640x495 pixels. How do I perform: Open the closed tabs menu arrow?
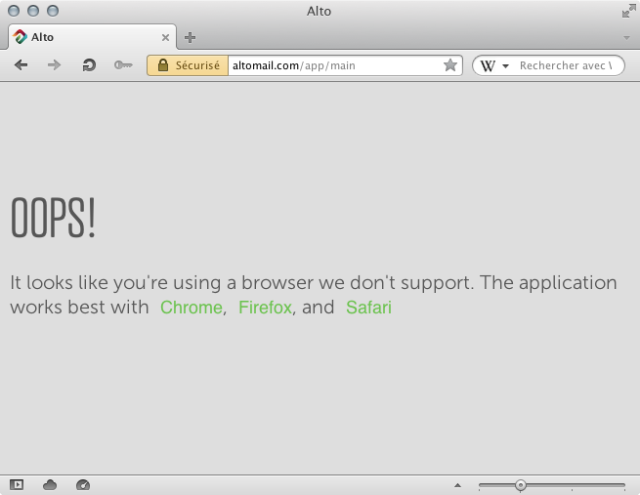pos(627,38)
